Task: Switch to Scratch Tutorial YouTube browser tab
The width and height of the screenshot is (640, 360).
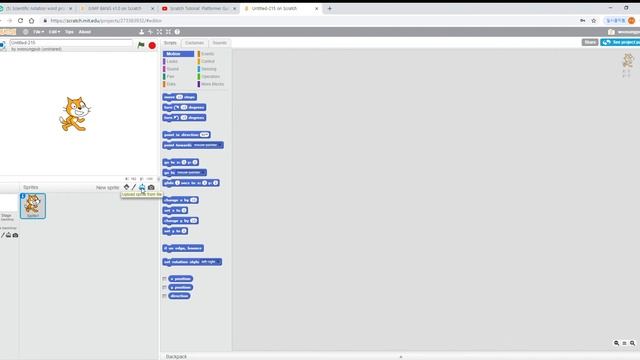Action: pyautogui.click(x=199, y=8)
